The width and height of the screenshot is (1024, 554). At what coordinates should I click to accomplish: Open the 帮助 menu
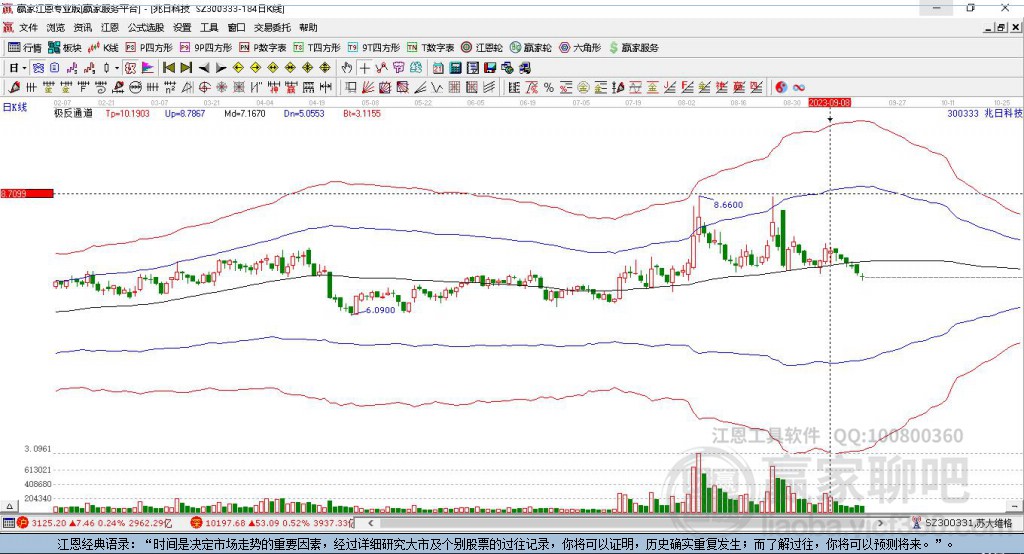click(x=308, y=27)
